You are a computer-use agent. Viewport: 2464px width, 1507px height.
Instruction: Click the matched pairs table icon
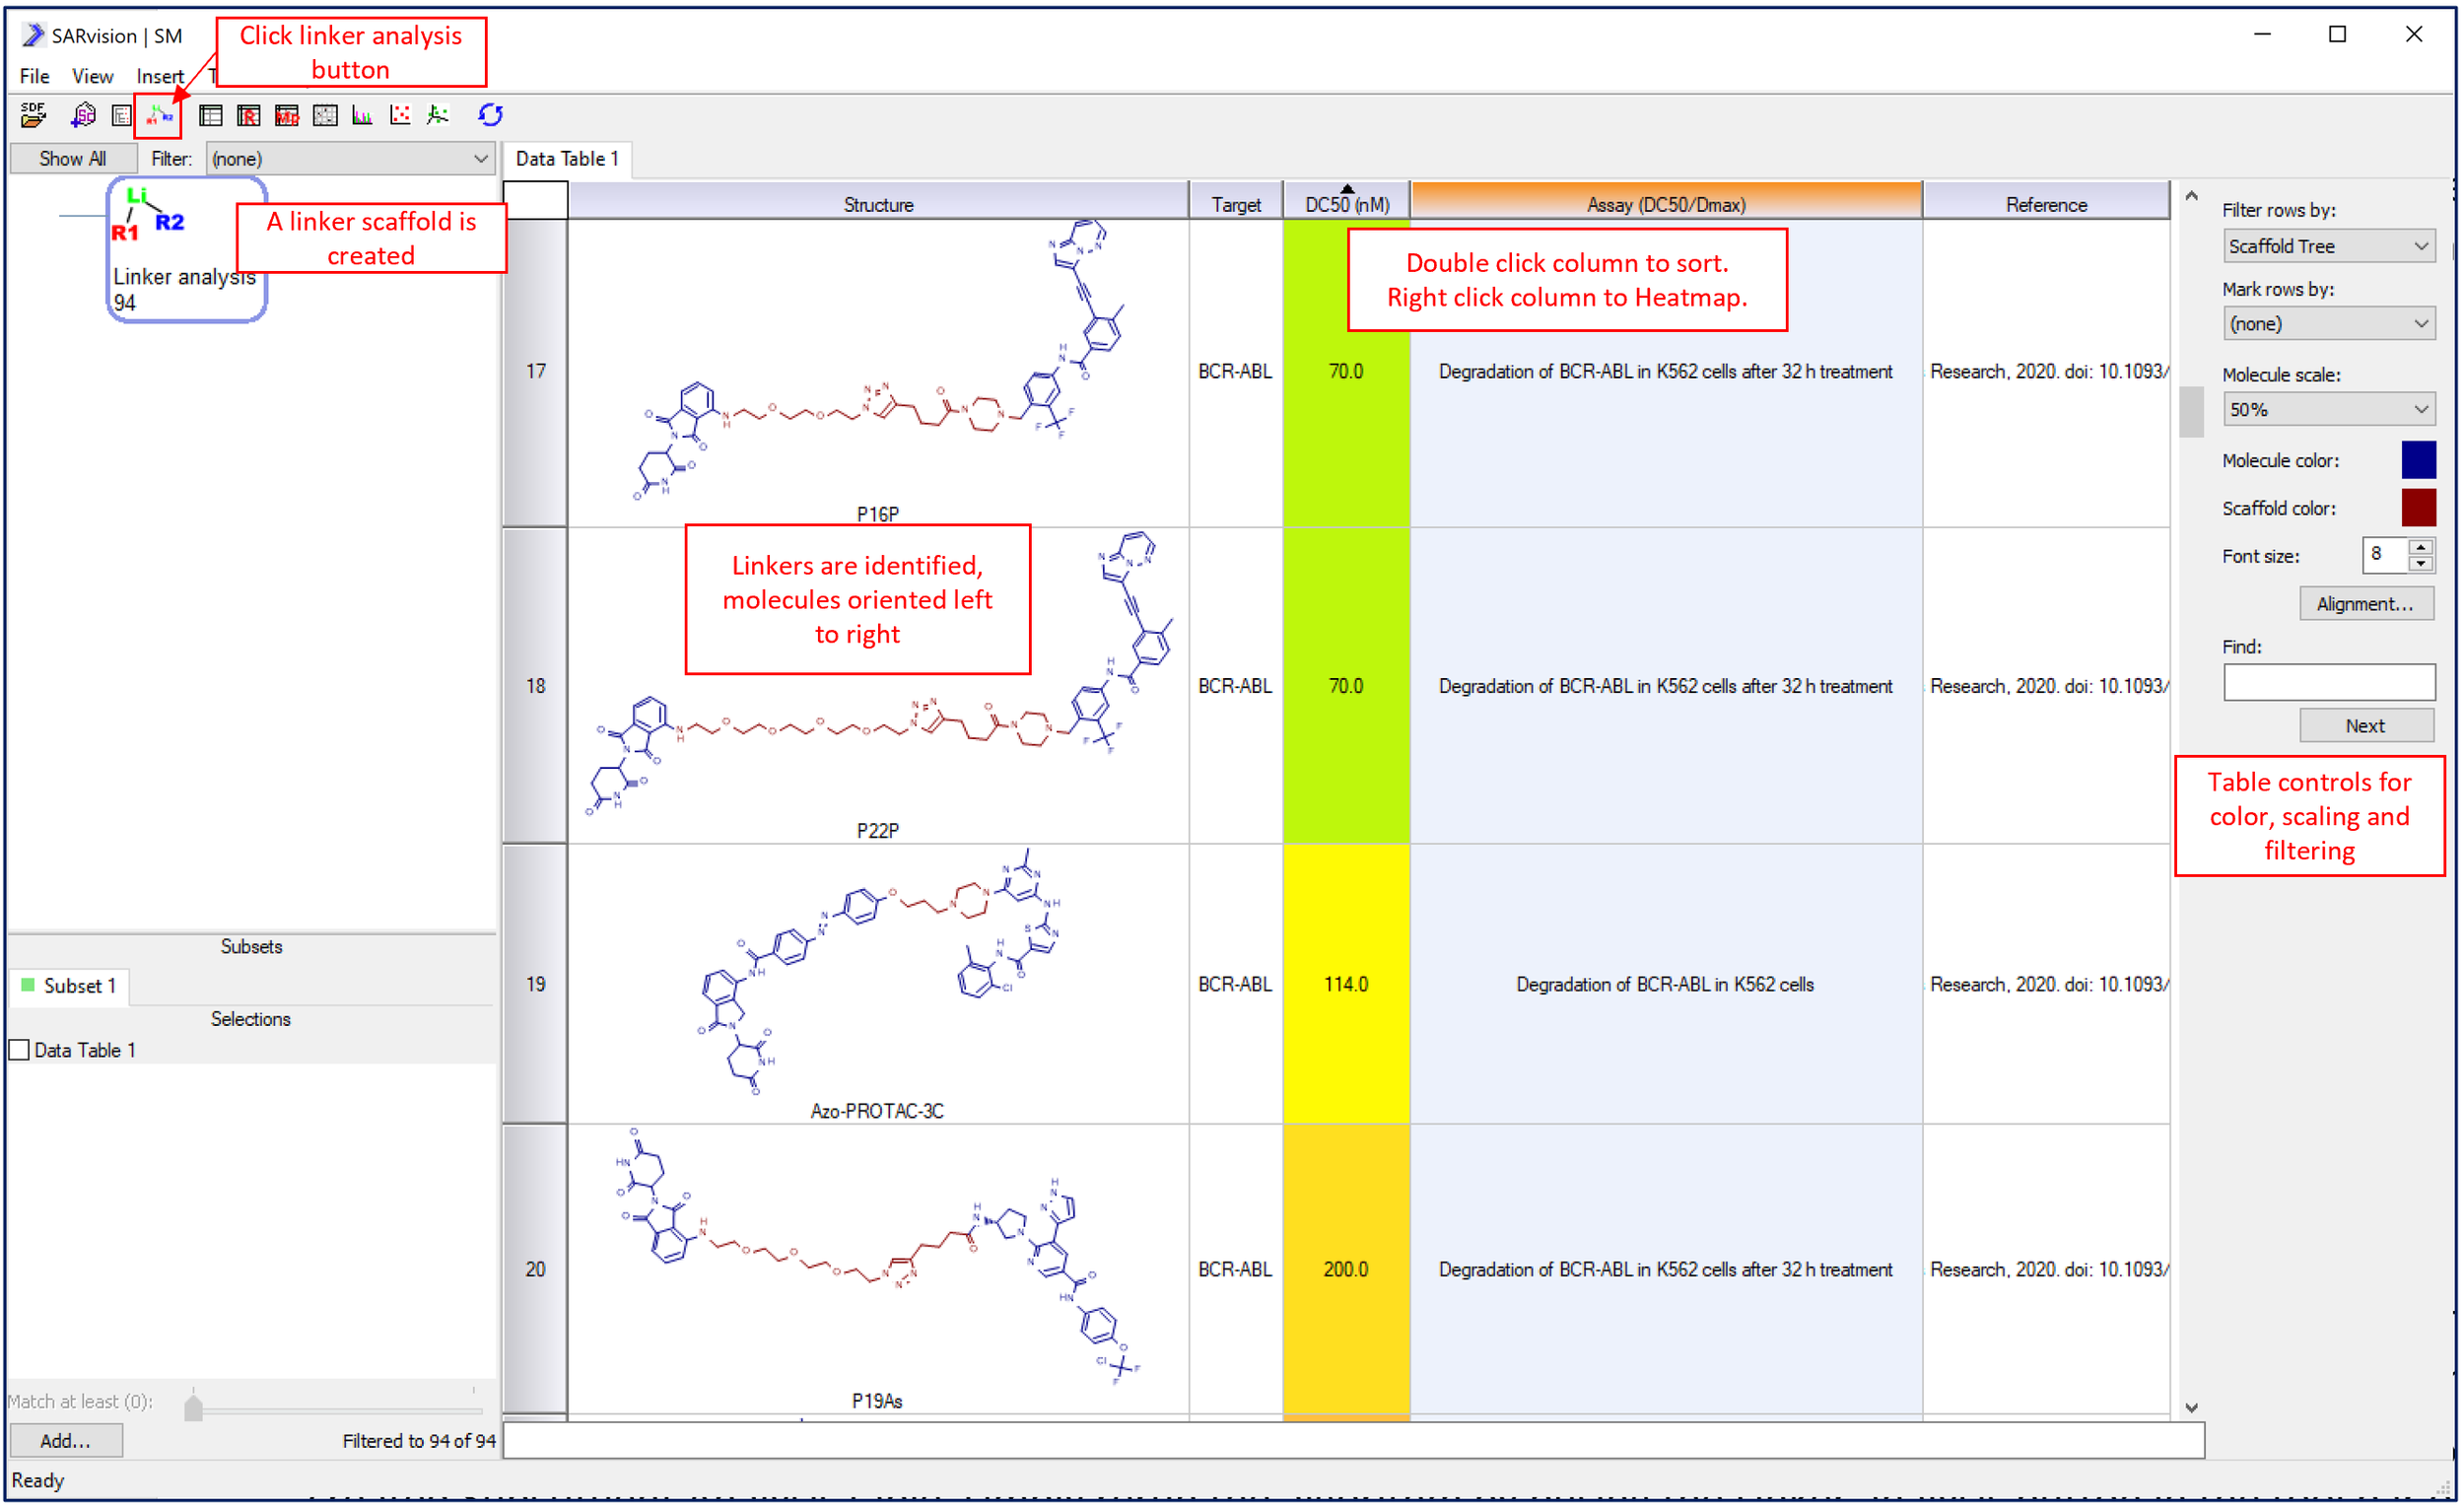tap(287, 115)
